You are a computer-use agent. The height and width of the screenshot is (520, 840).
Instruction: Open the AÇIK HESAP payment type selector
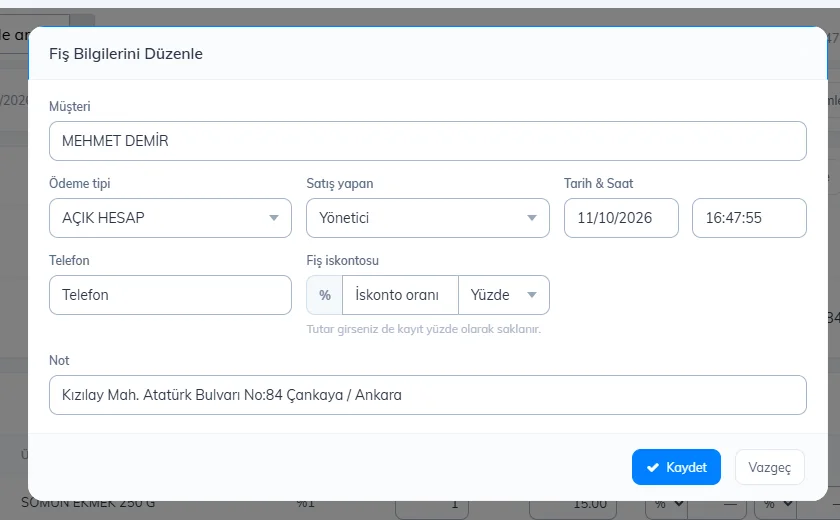tap(170, 218)
